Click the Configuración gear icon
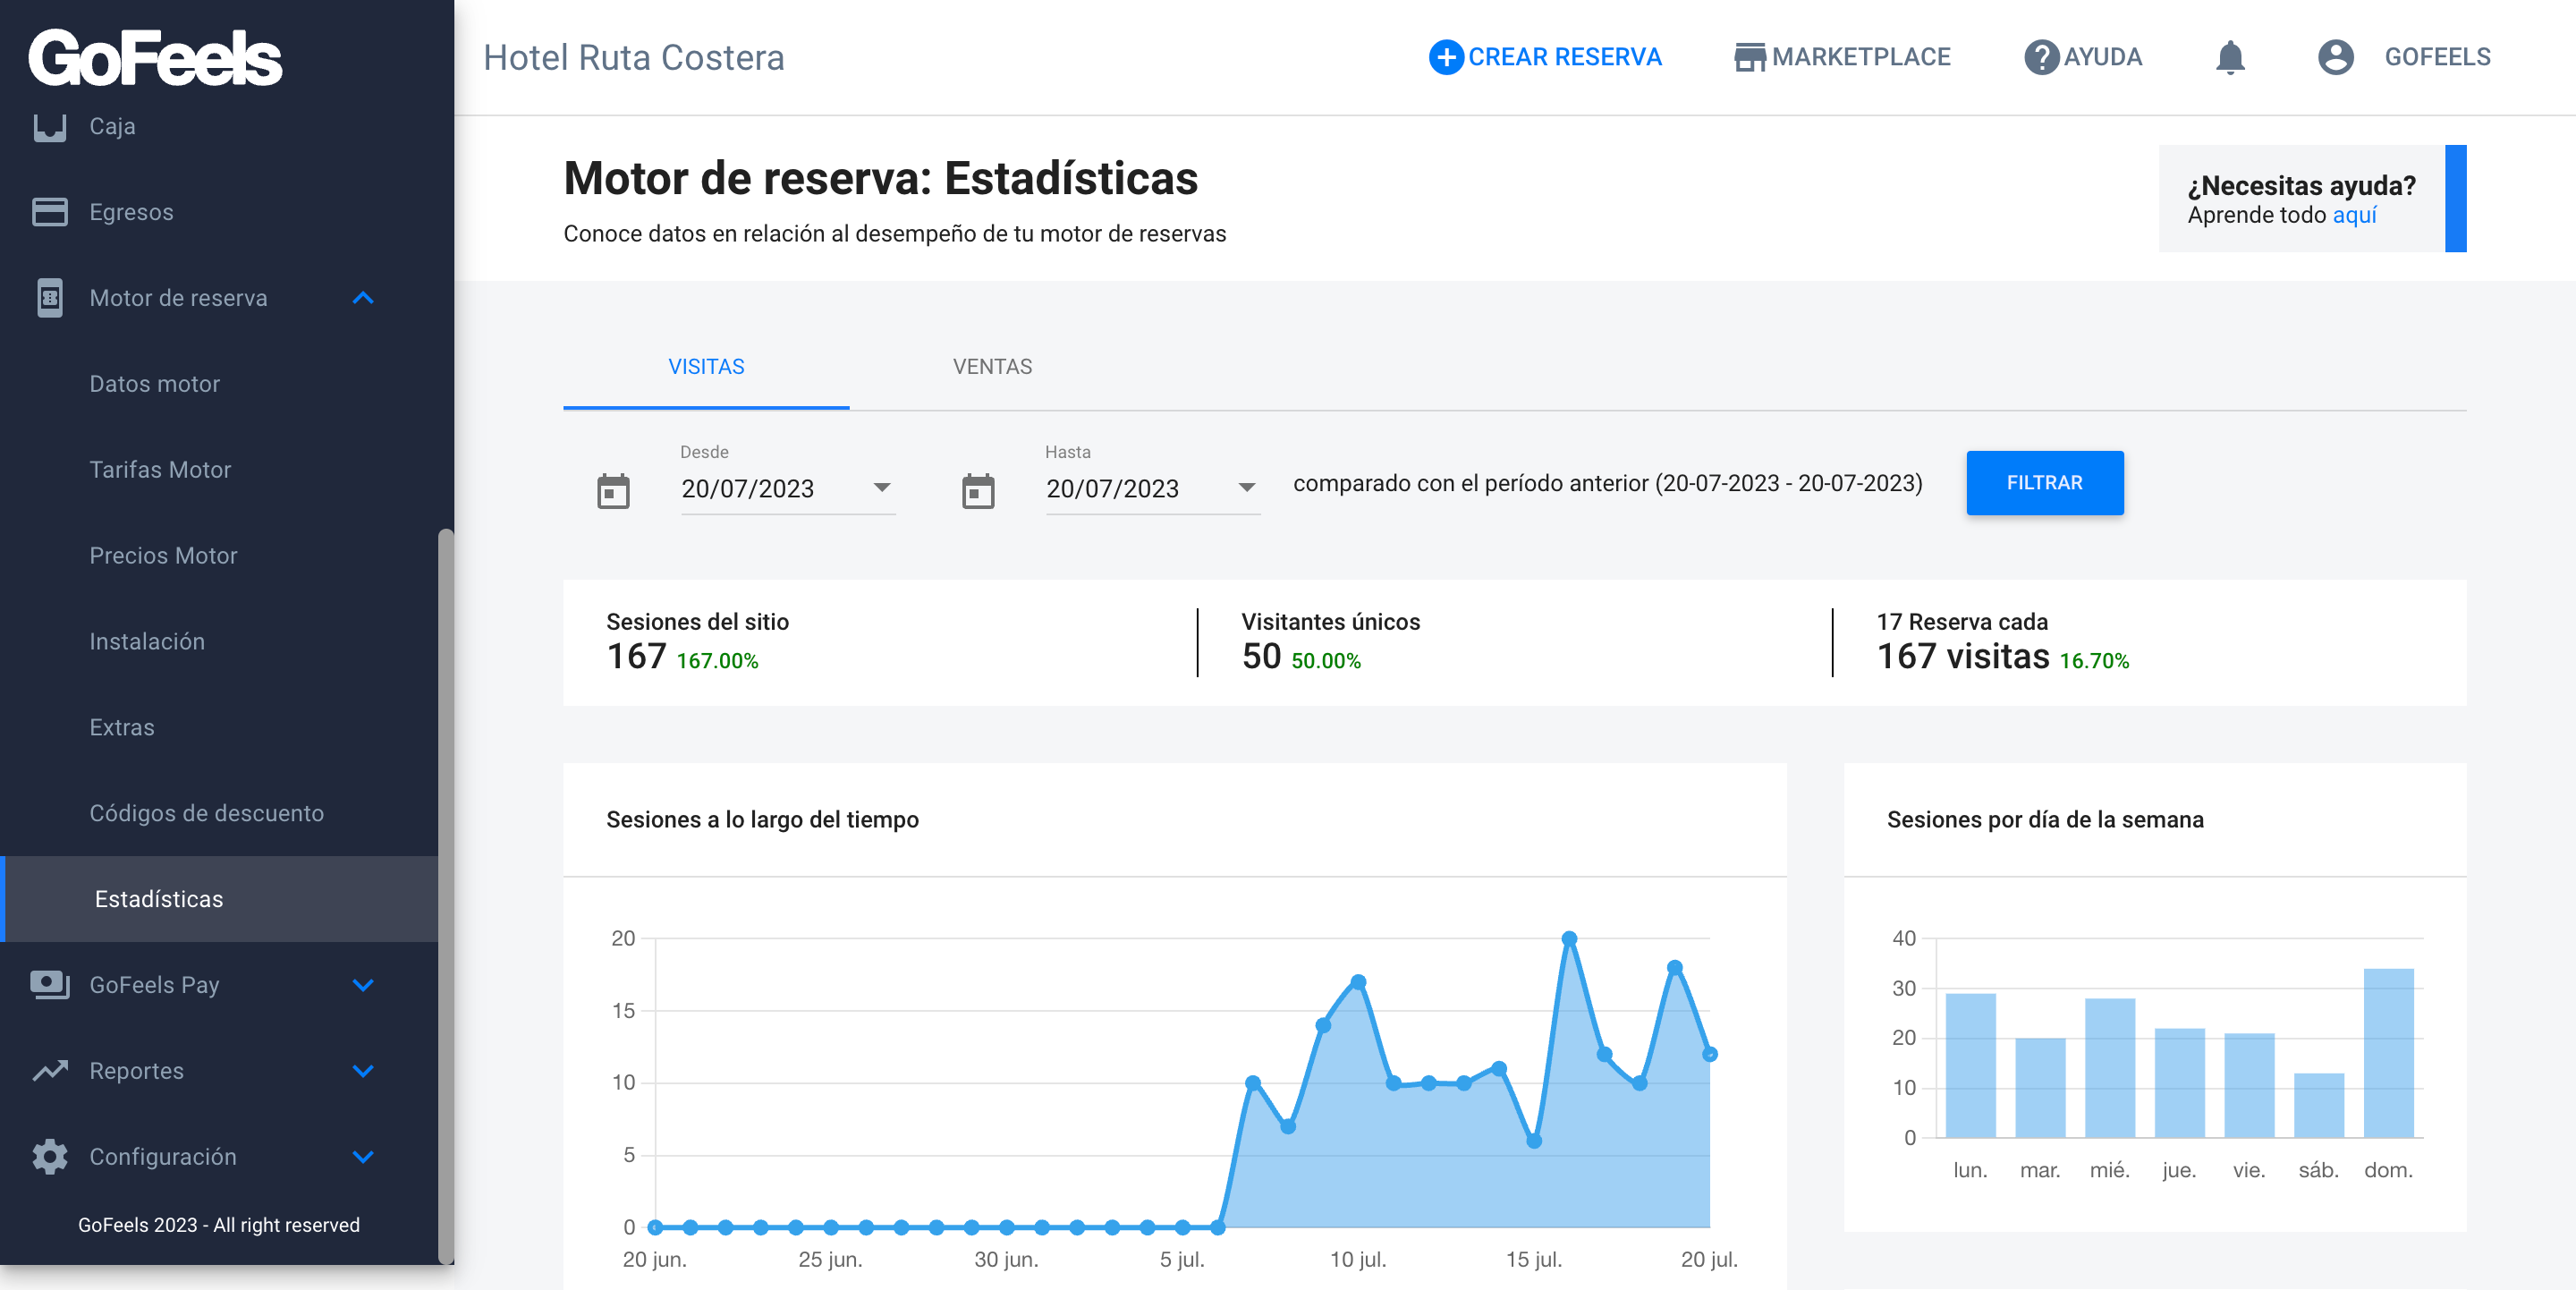This screenshot has height=1290, width=2576. tap(49, 1156)
